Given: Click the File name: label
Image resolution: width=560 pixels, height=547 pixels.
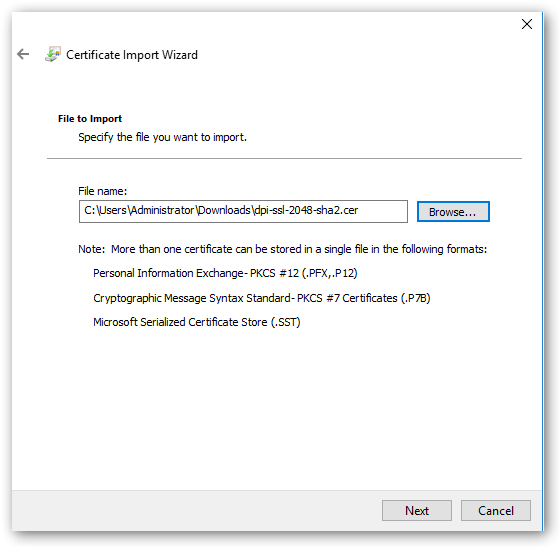Looking at the screenshot, I should click(102, 191).
